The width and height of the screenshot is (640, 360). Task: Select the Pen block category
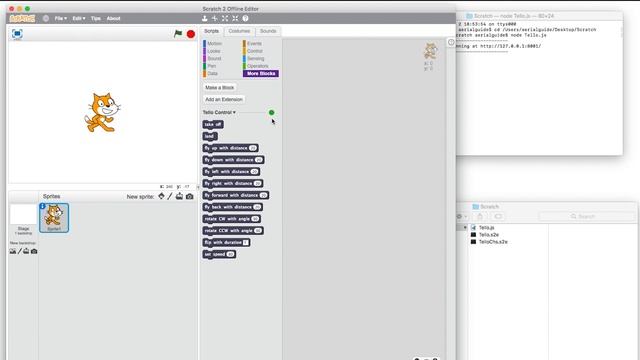coord(210,66)
